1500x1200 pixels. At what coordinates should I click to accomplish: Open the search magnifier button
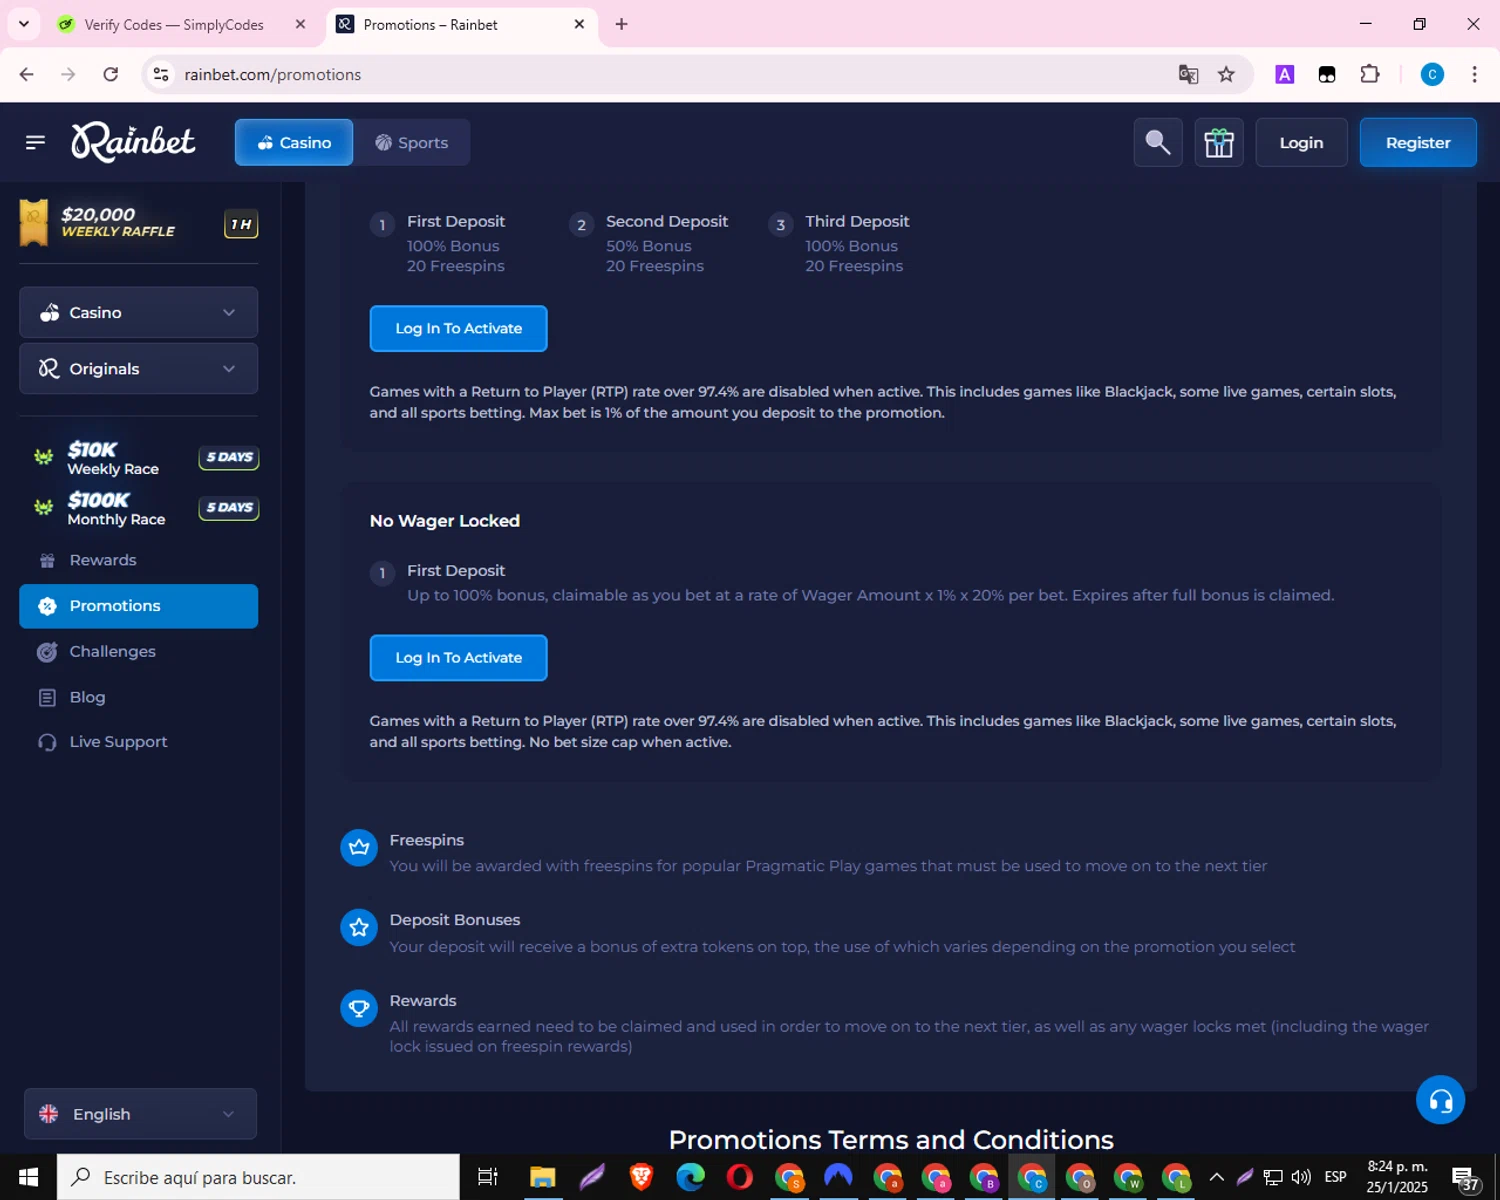point(1158,142)
